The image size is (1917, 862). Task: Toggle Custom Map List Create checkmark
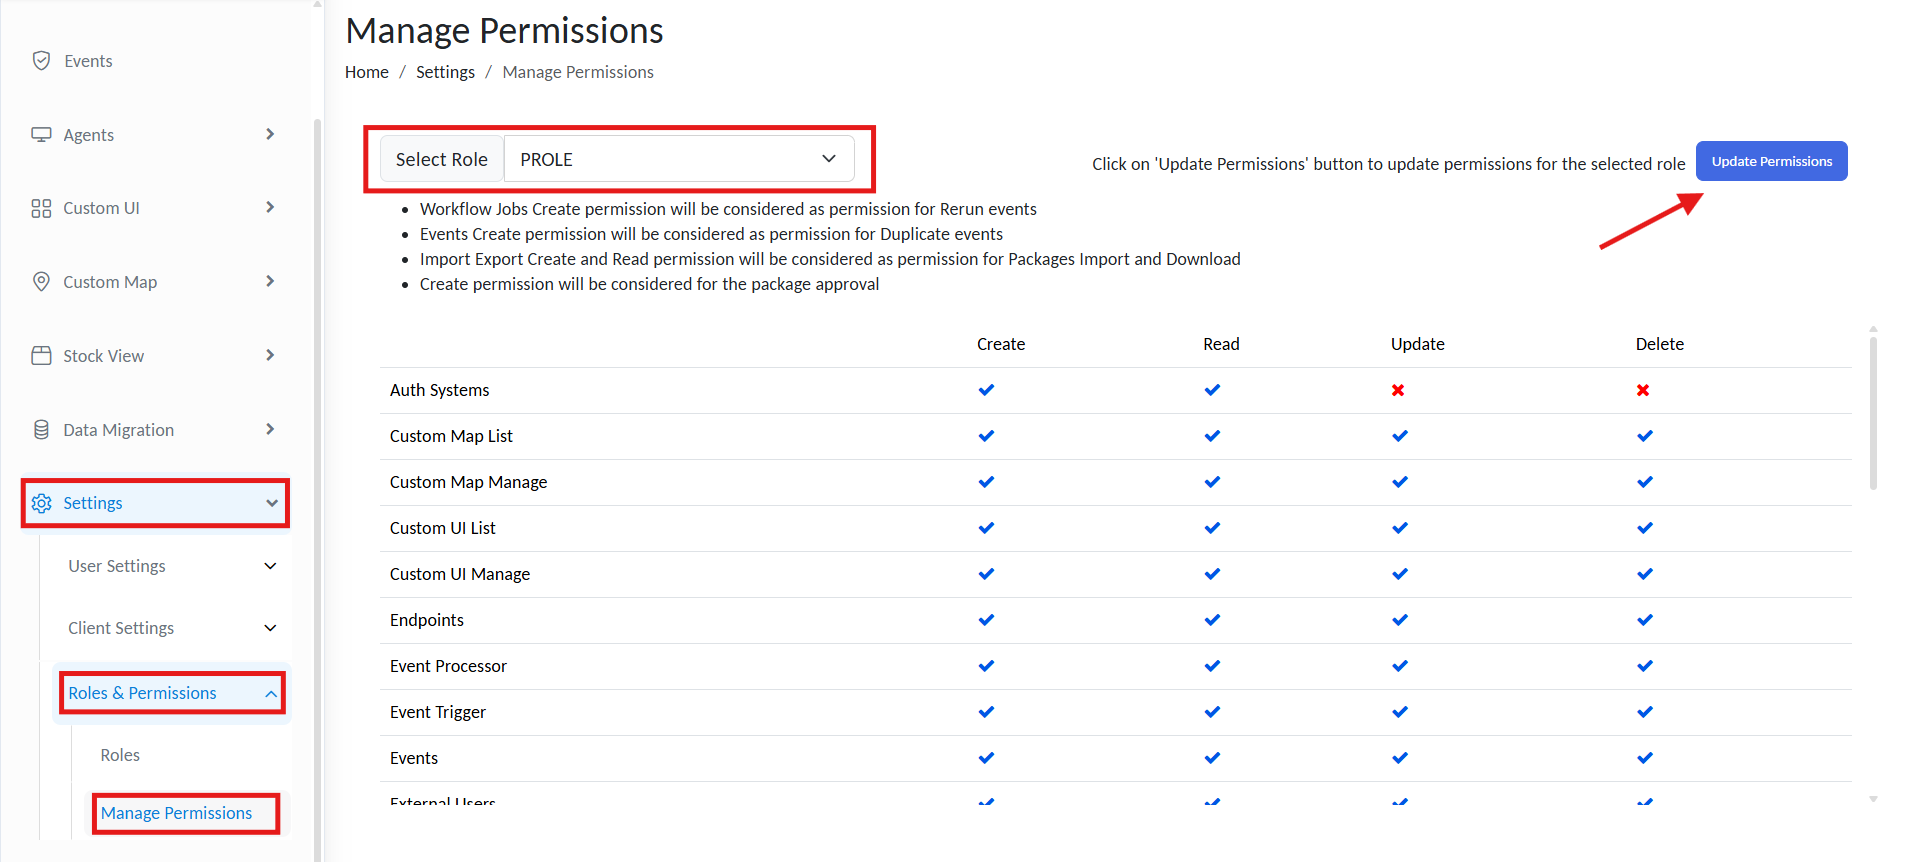pyautogui.click(x=986, y=436)
